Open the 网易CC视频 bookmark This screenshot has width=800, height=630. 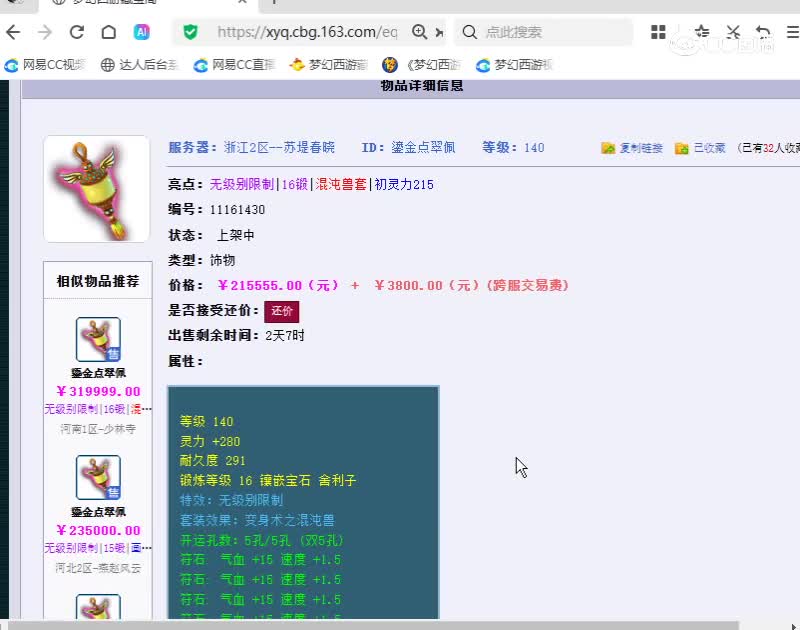(x=44, y=65)
